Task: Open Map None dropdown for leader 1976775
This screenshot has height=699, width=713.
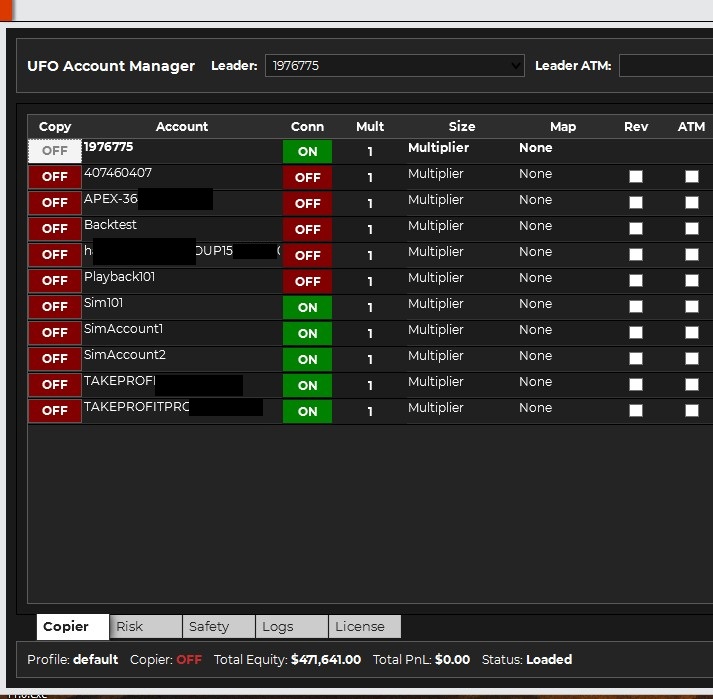Action: (536, 148)
